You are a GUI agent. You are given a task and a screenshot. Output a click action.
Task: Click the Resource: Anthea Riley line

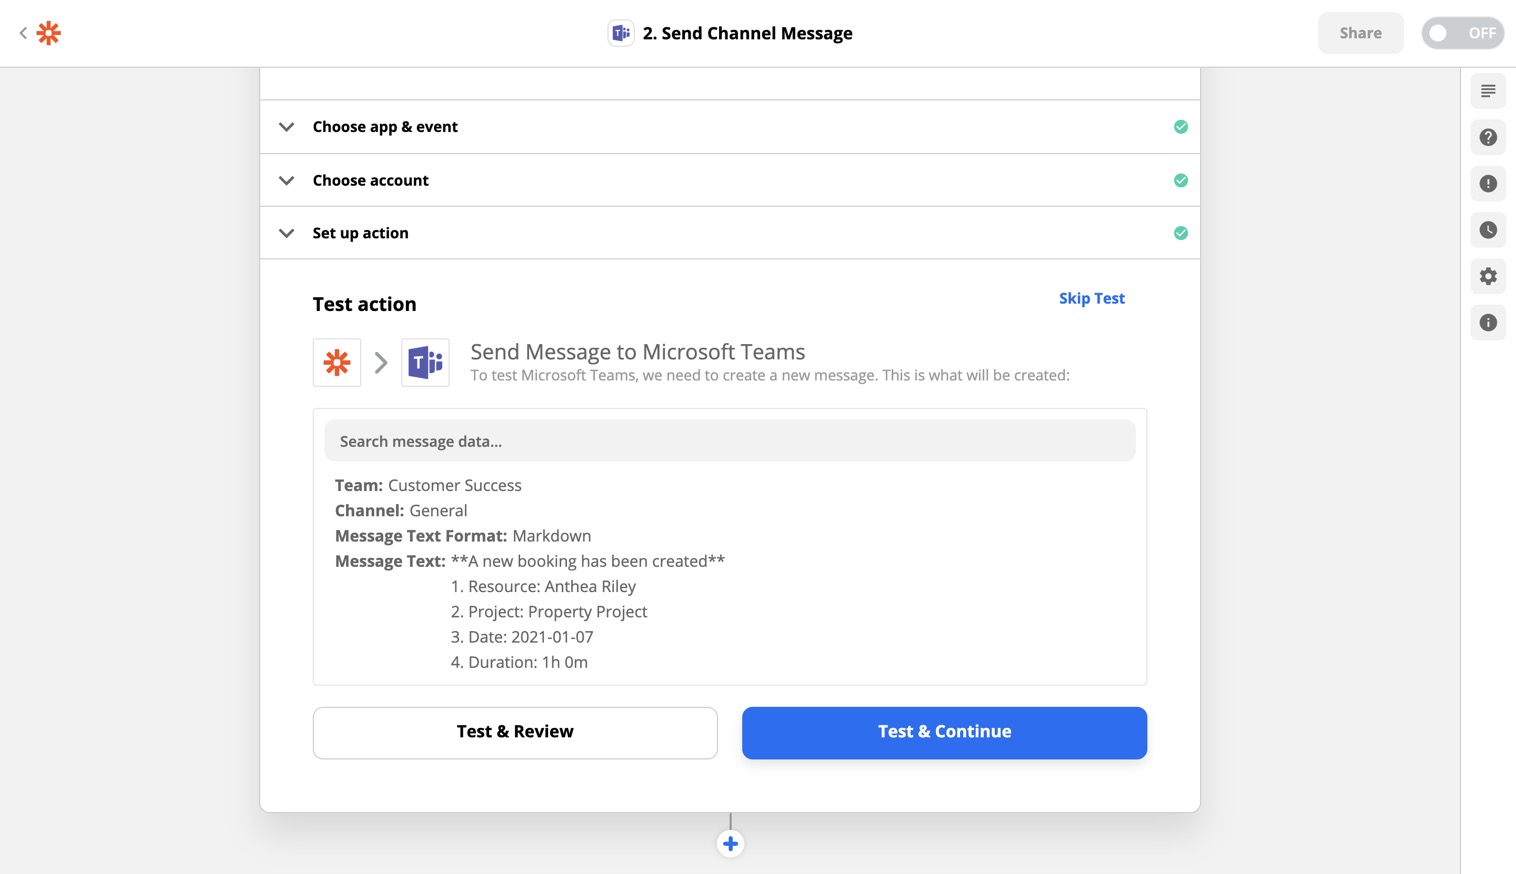[543, 586]
